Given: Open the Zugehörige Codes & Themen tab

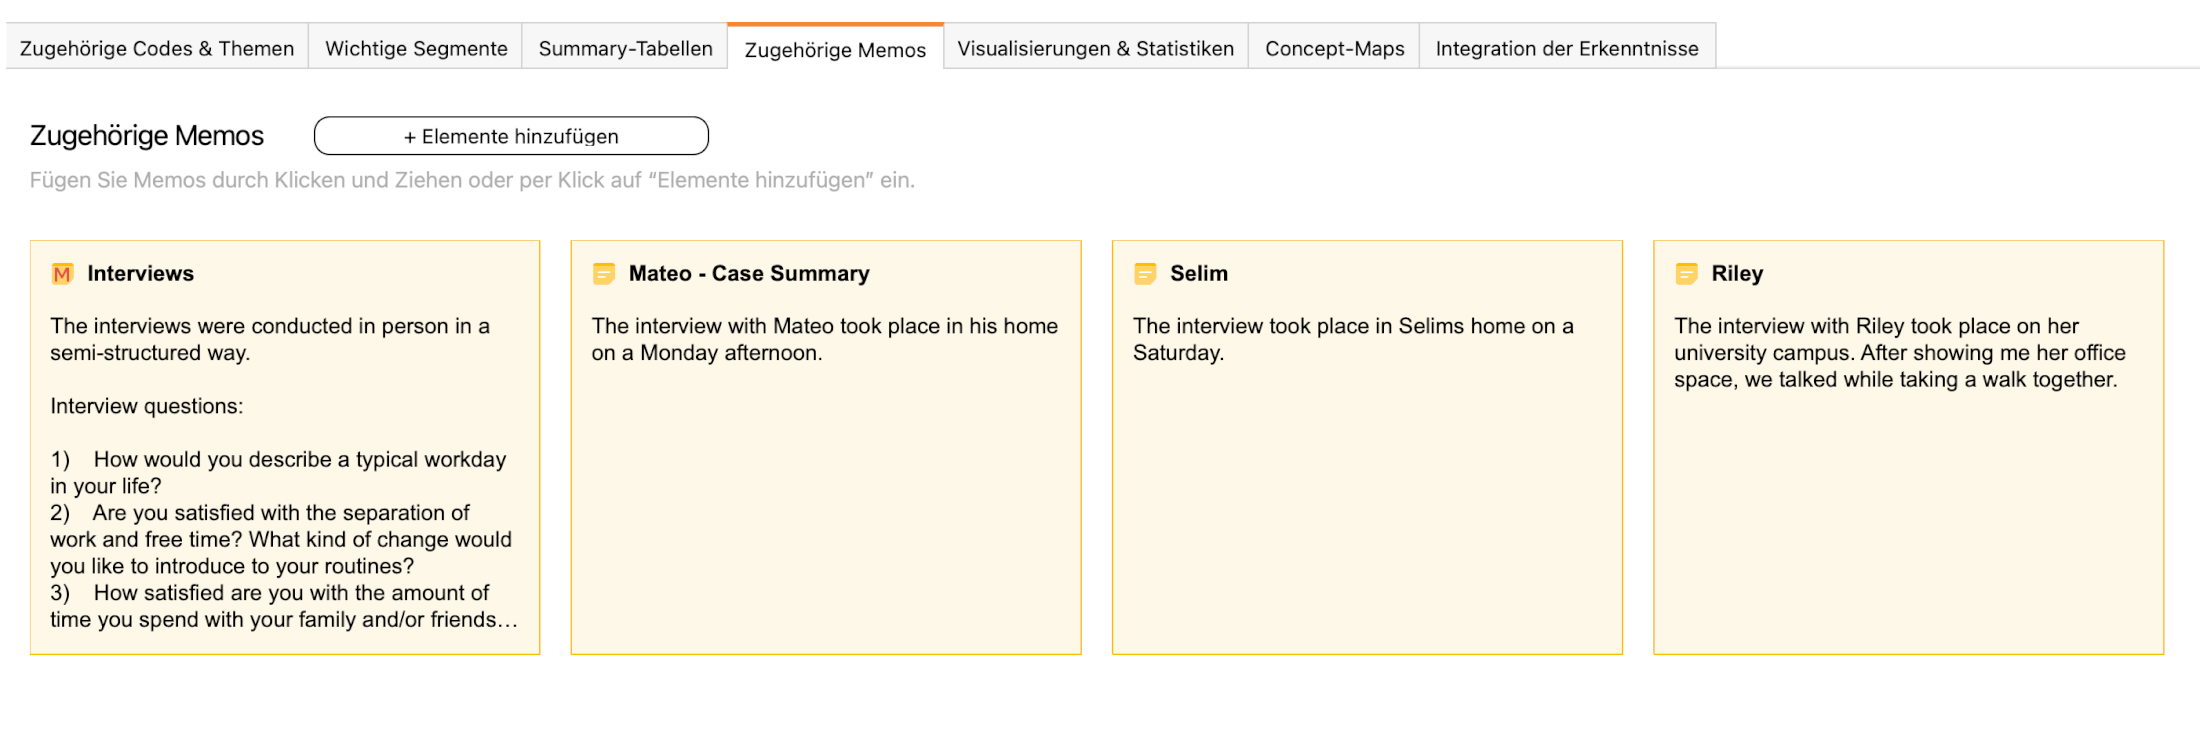Looking at the screenshot, I should [157, 48].
